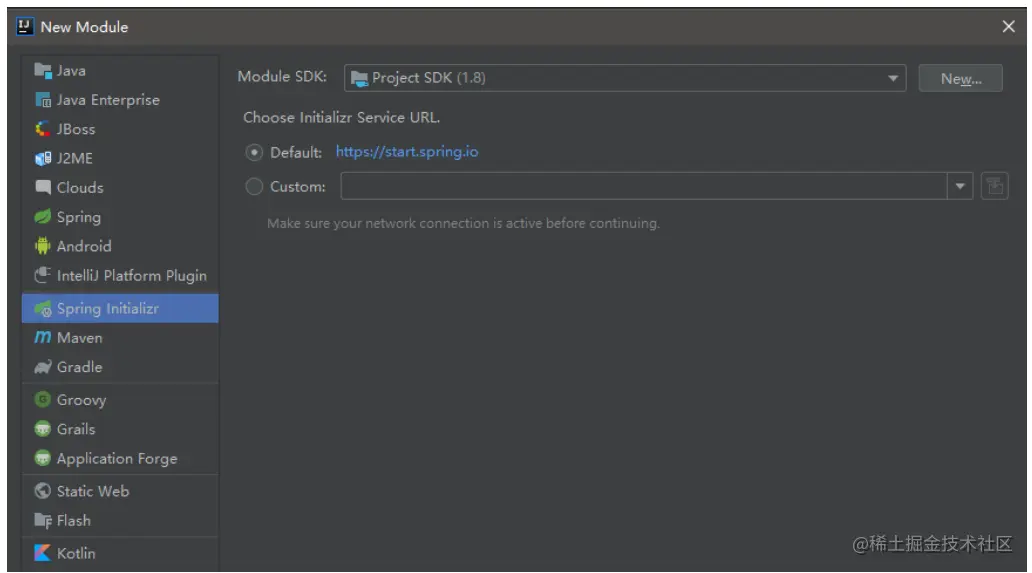Click the JBoss icon
The width and height of the screenshot is (1032, 573).
[43, 129]
